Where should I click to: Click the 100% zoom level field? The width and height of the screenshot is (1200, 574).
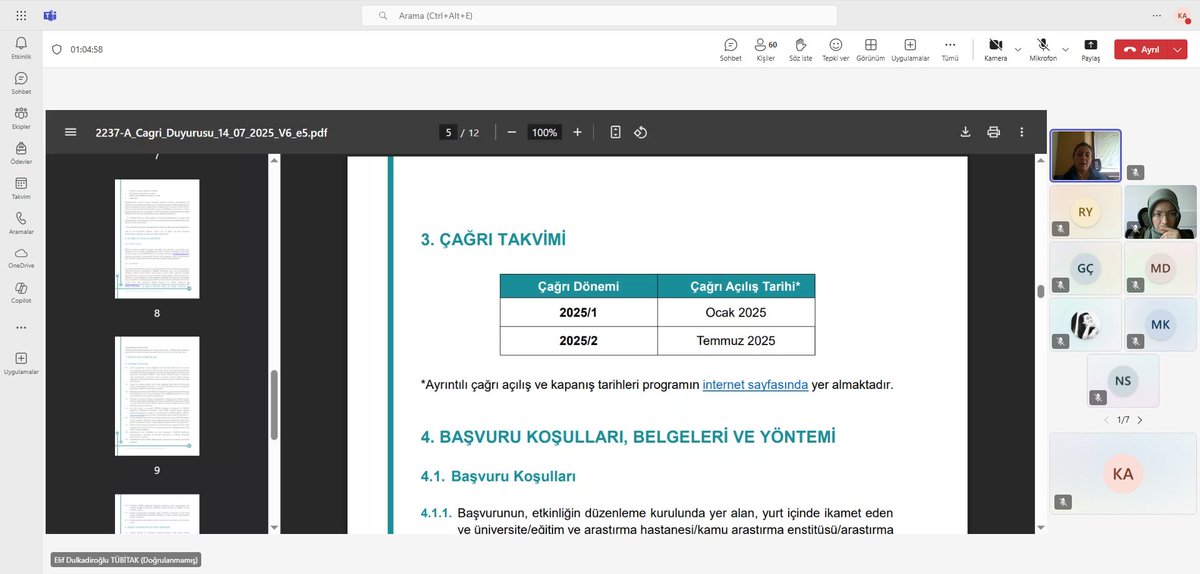tap(544, 132)
